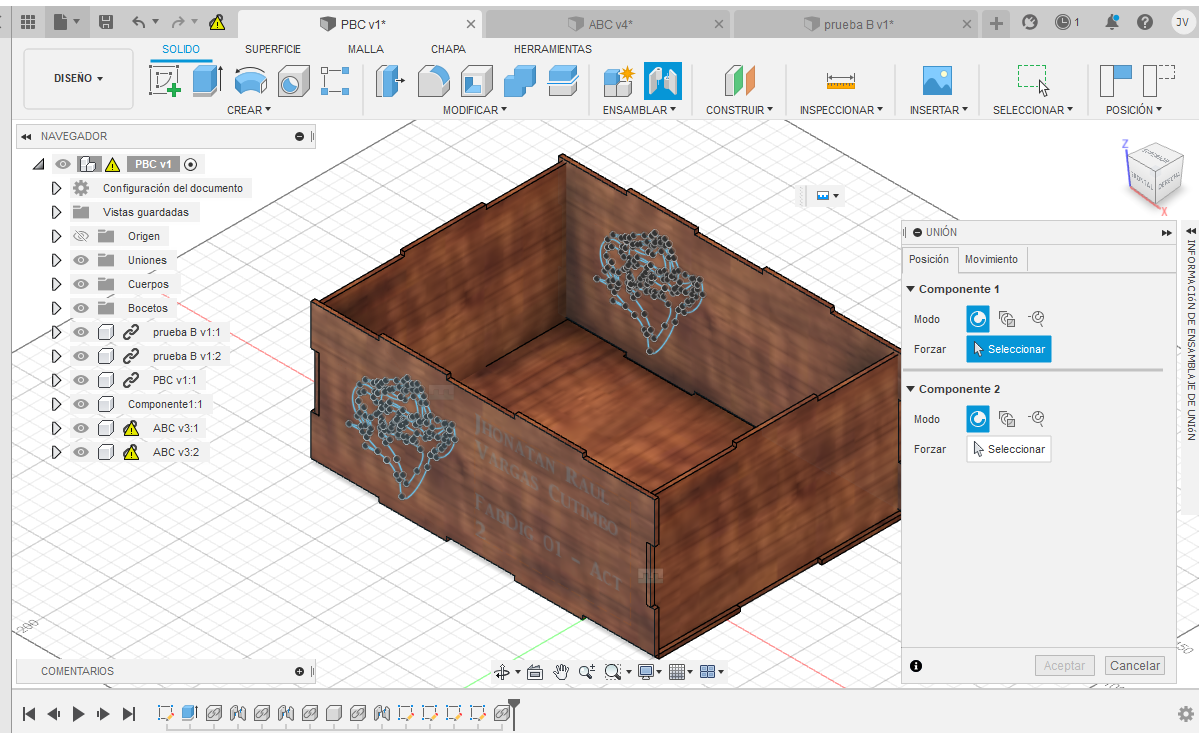Viewport: 1199px width, 733px height.
Task: Collapse the Componente 2 section
Action: (911, 389)
